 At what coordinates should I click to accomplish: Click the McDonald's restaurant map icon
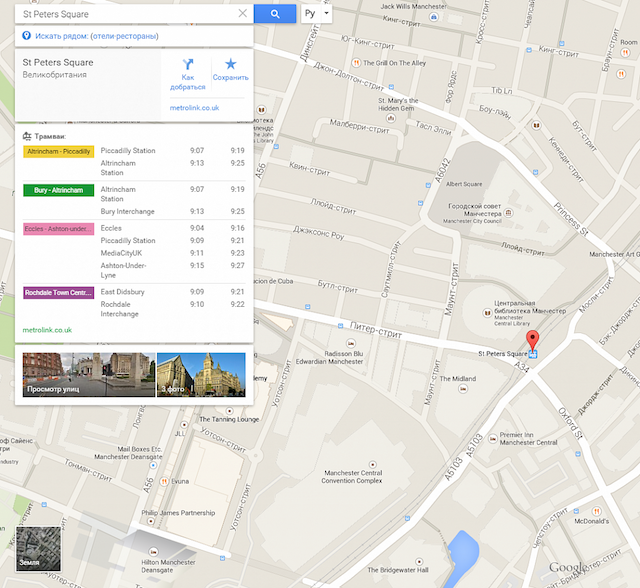click(587, 510)
